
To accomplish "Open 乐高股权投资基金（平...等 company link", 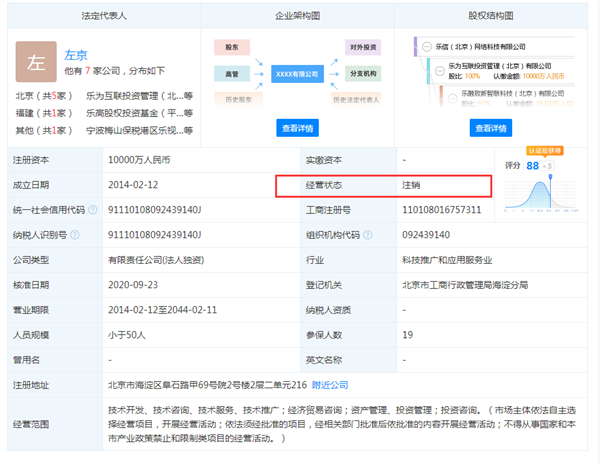I will (139, 113).
